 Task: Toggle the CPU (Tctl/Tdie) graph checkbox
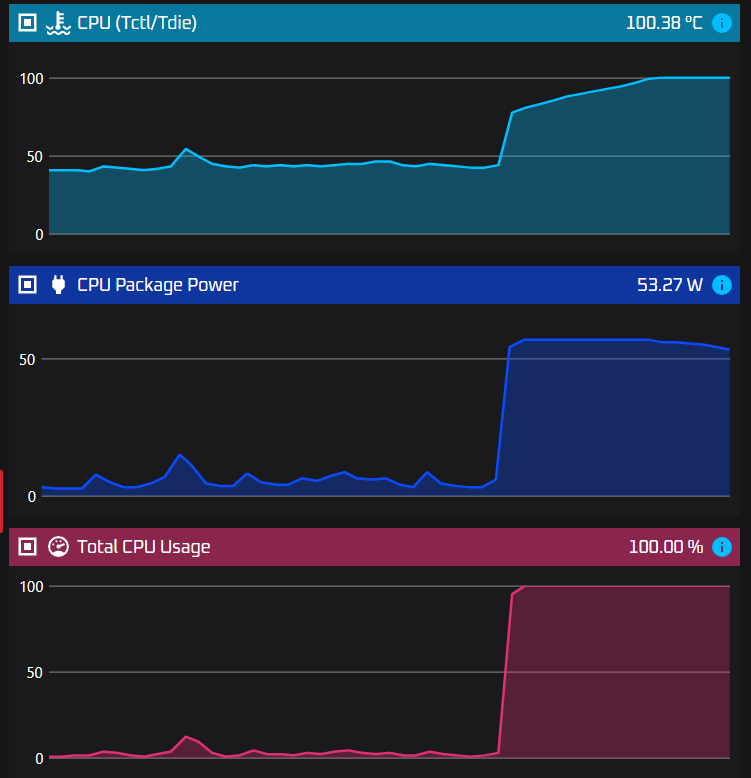28,22
